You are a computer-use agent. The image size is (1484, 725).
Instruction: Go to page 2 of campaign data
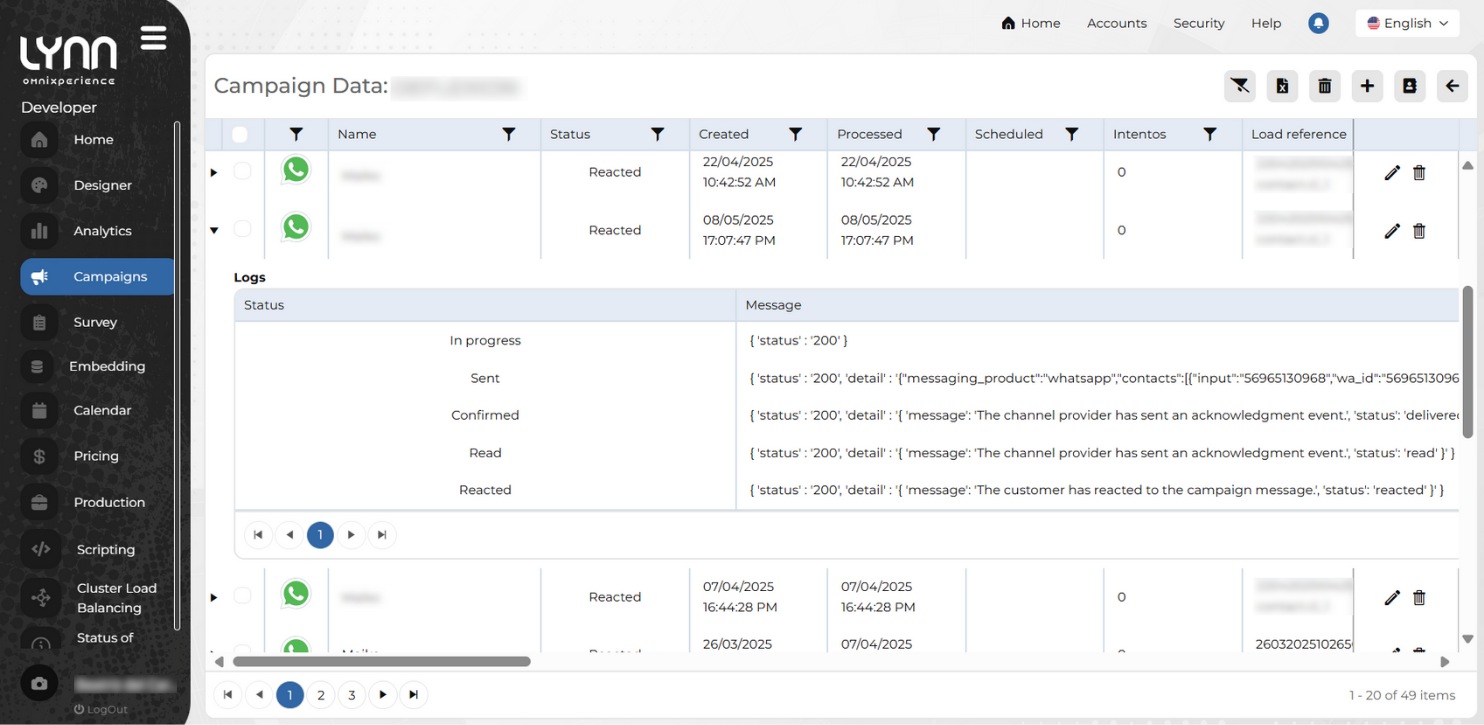pyautogui.click(x=321, y=695)
